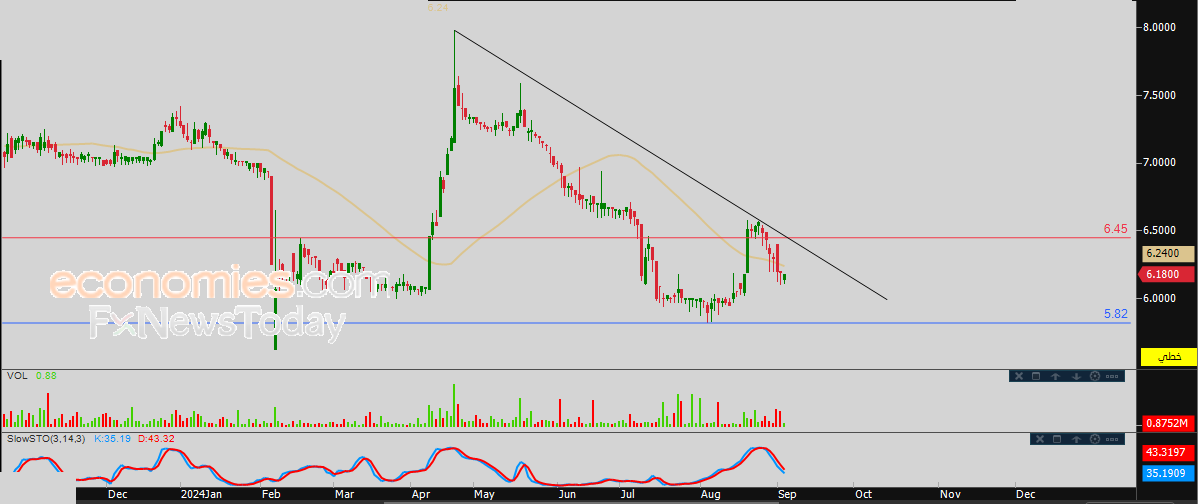Click the K:35.19 stochastic reading
The height and width of the screenshot is (504, 1198).
(112, 439)
